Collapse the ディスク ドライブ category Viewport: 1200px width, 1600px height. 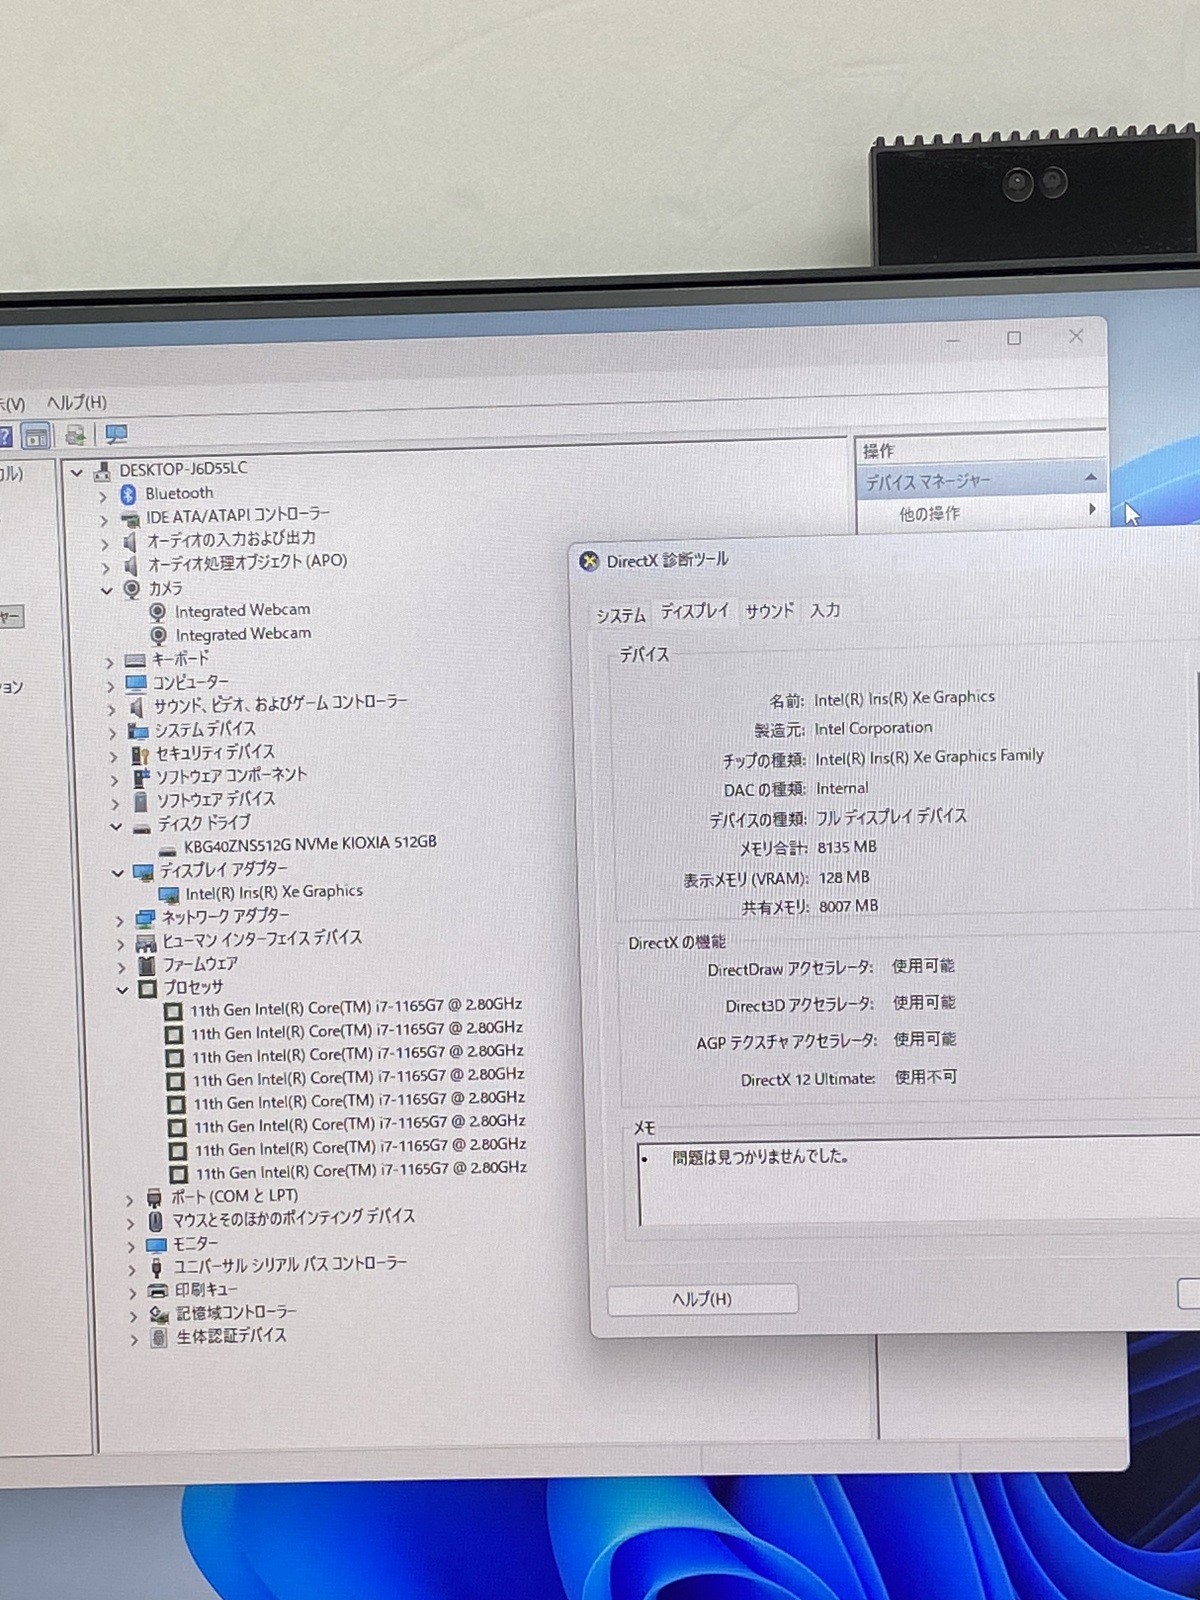[116, 826]
